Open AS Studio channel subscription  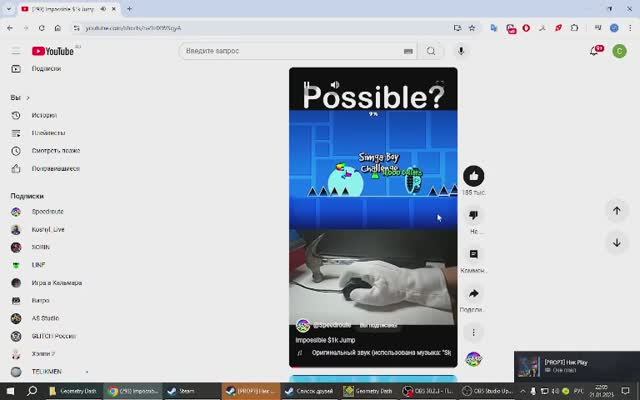click(45, 318)
